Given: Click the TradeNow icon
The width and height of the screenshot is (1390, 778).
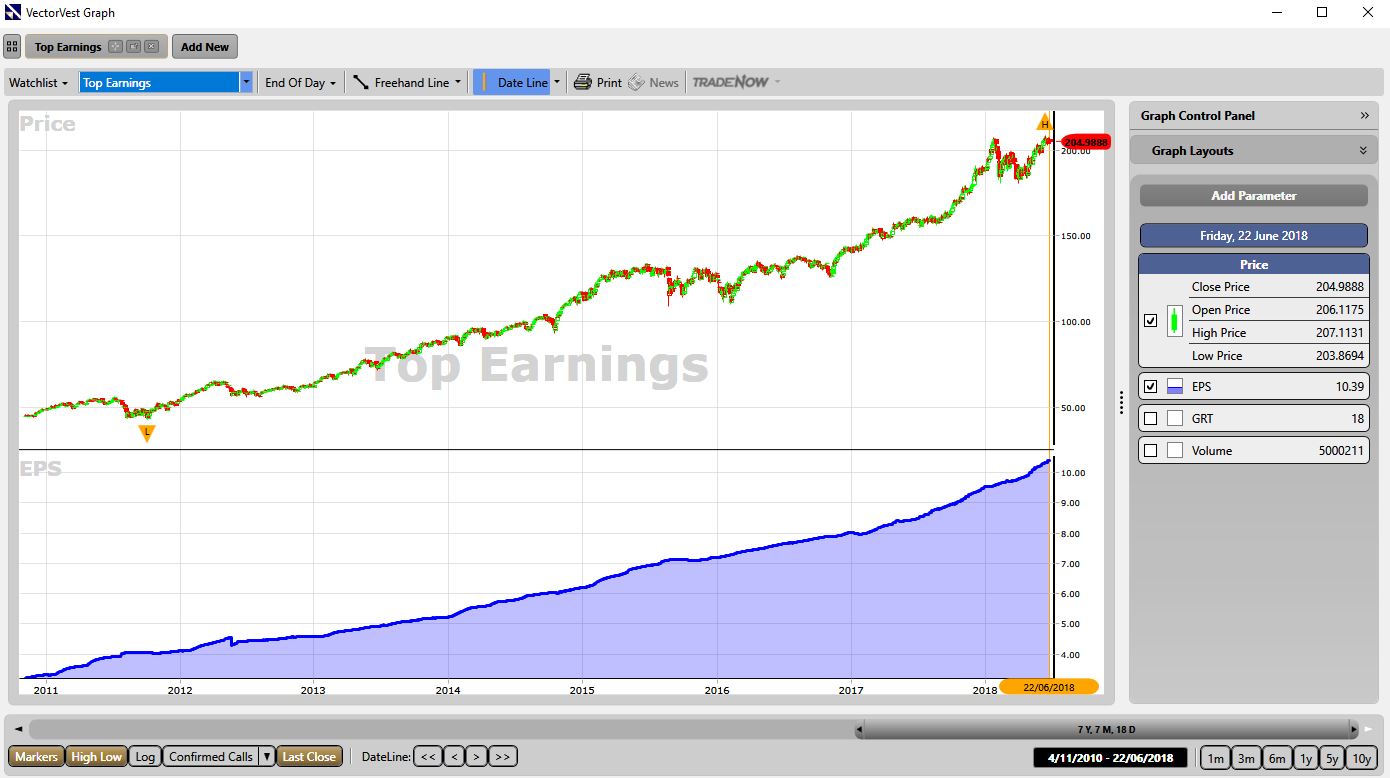Looking at the screenshot, I should [x=735, y=82].
